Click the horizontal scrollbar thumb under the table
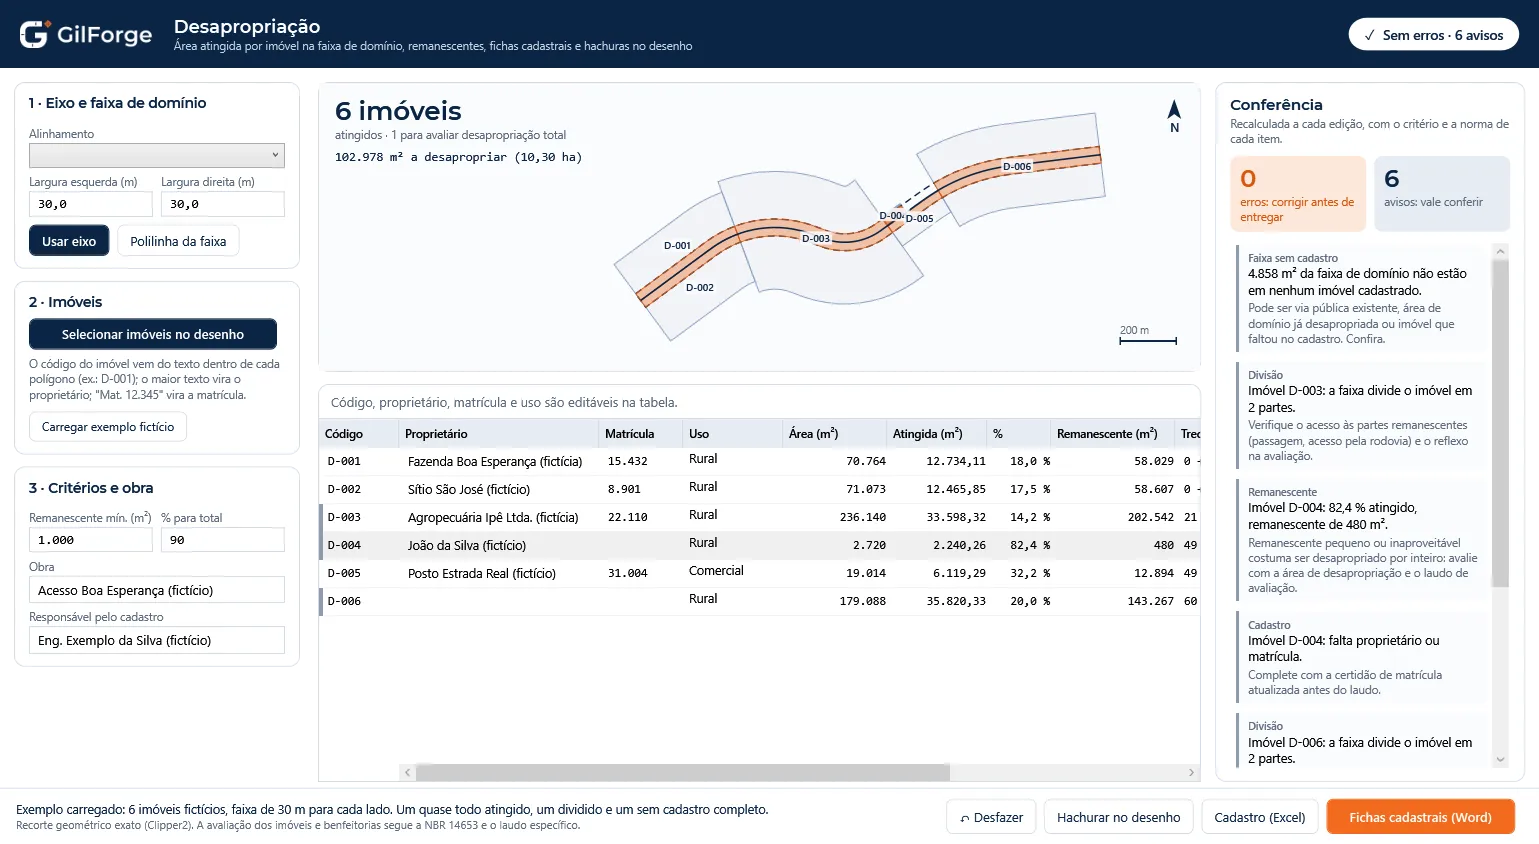 683,773
